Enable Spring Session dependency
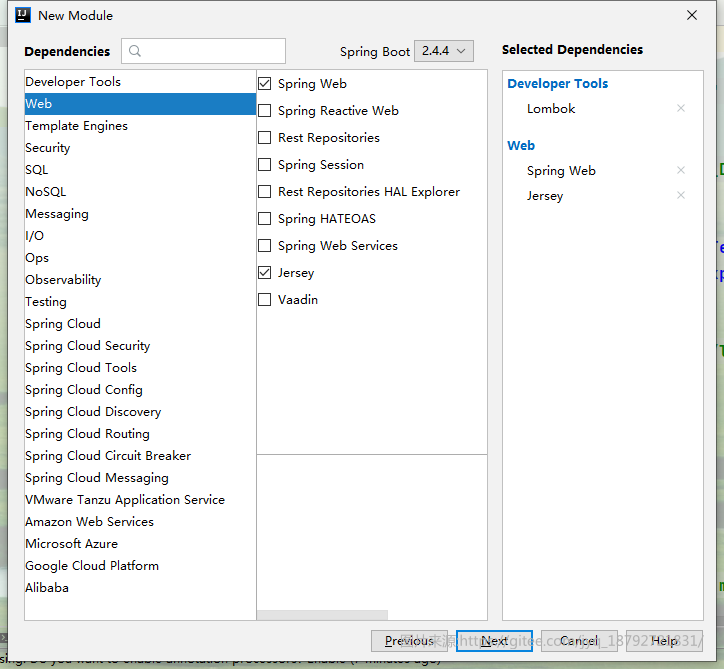 coord(265,165)
